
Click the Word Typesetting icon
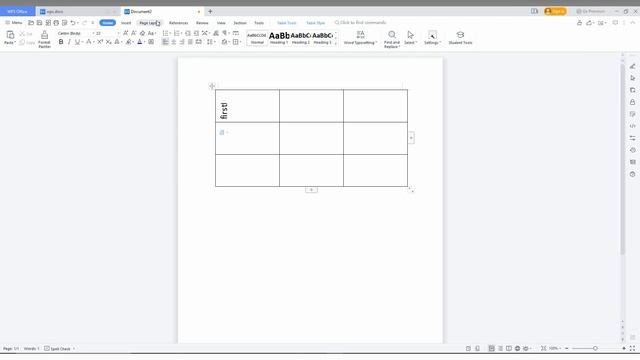click(x=360, y=35)
